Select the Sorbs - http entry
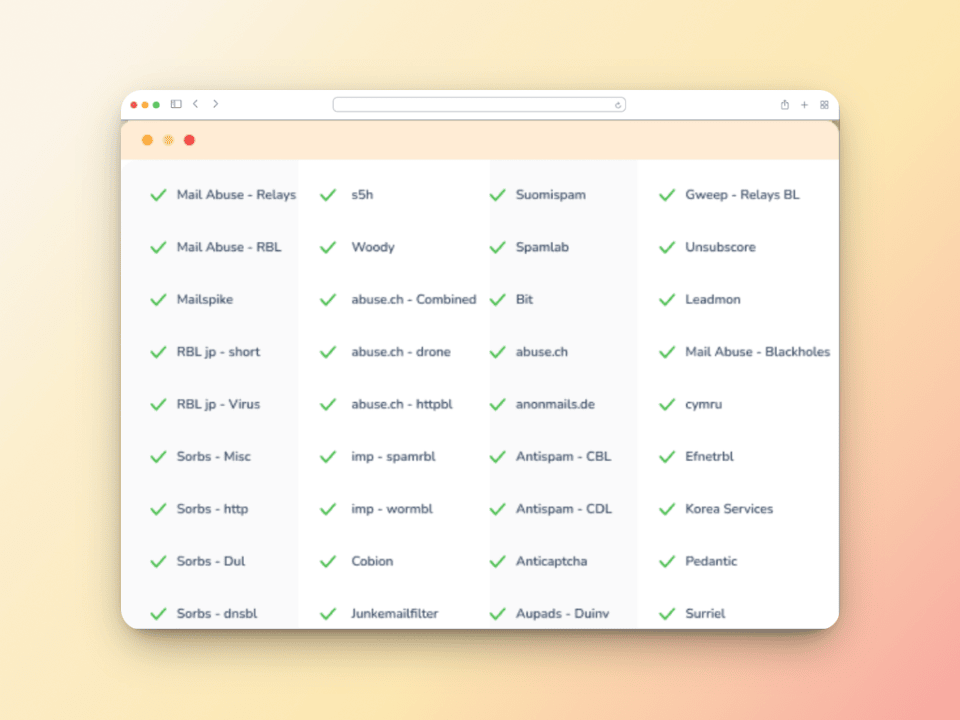The image size is (960, 720). (212, 509)
